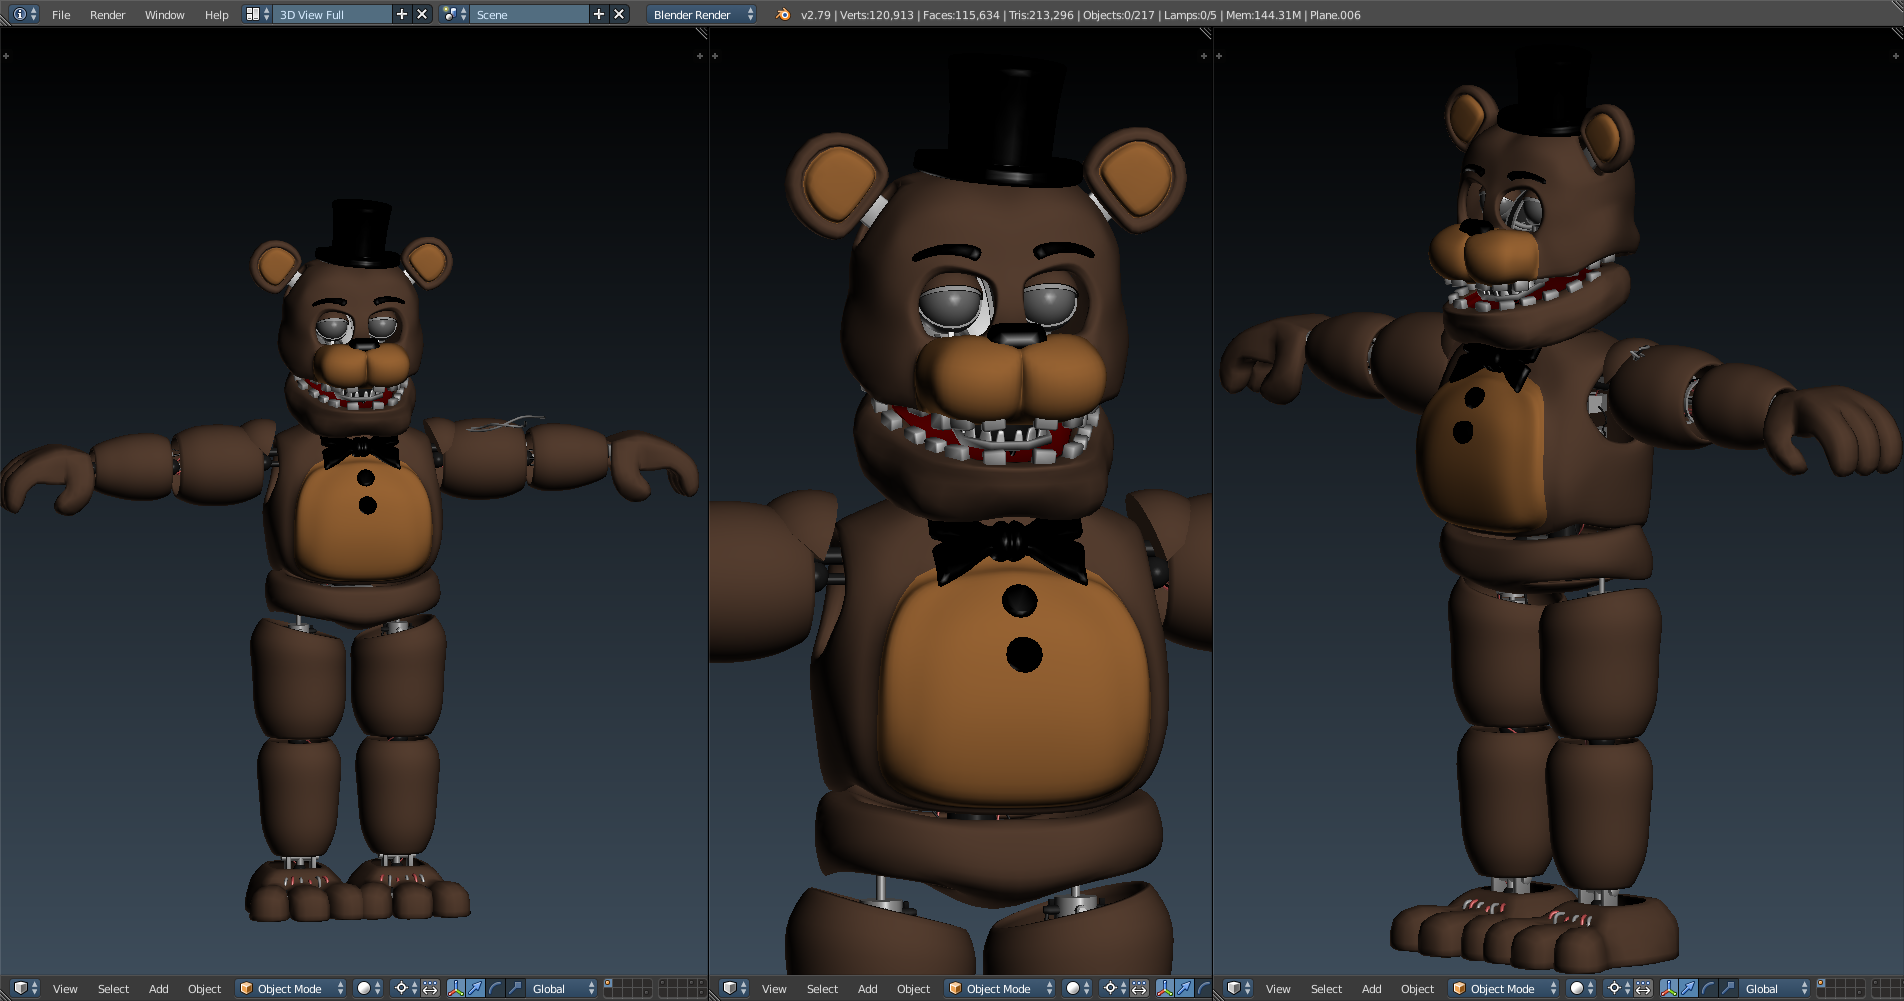Open the screen layout browse icon
This screenshot has height=1001, width=1904.
point(257,14)
